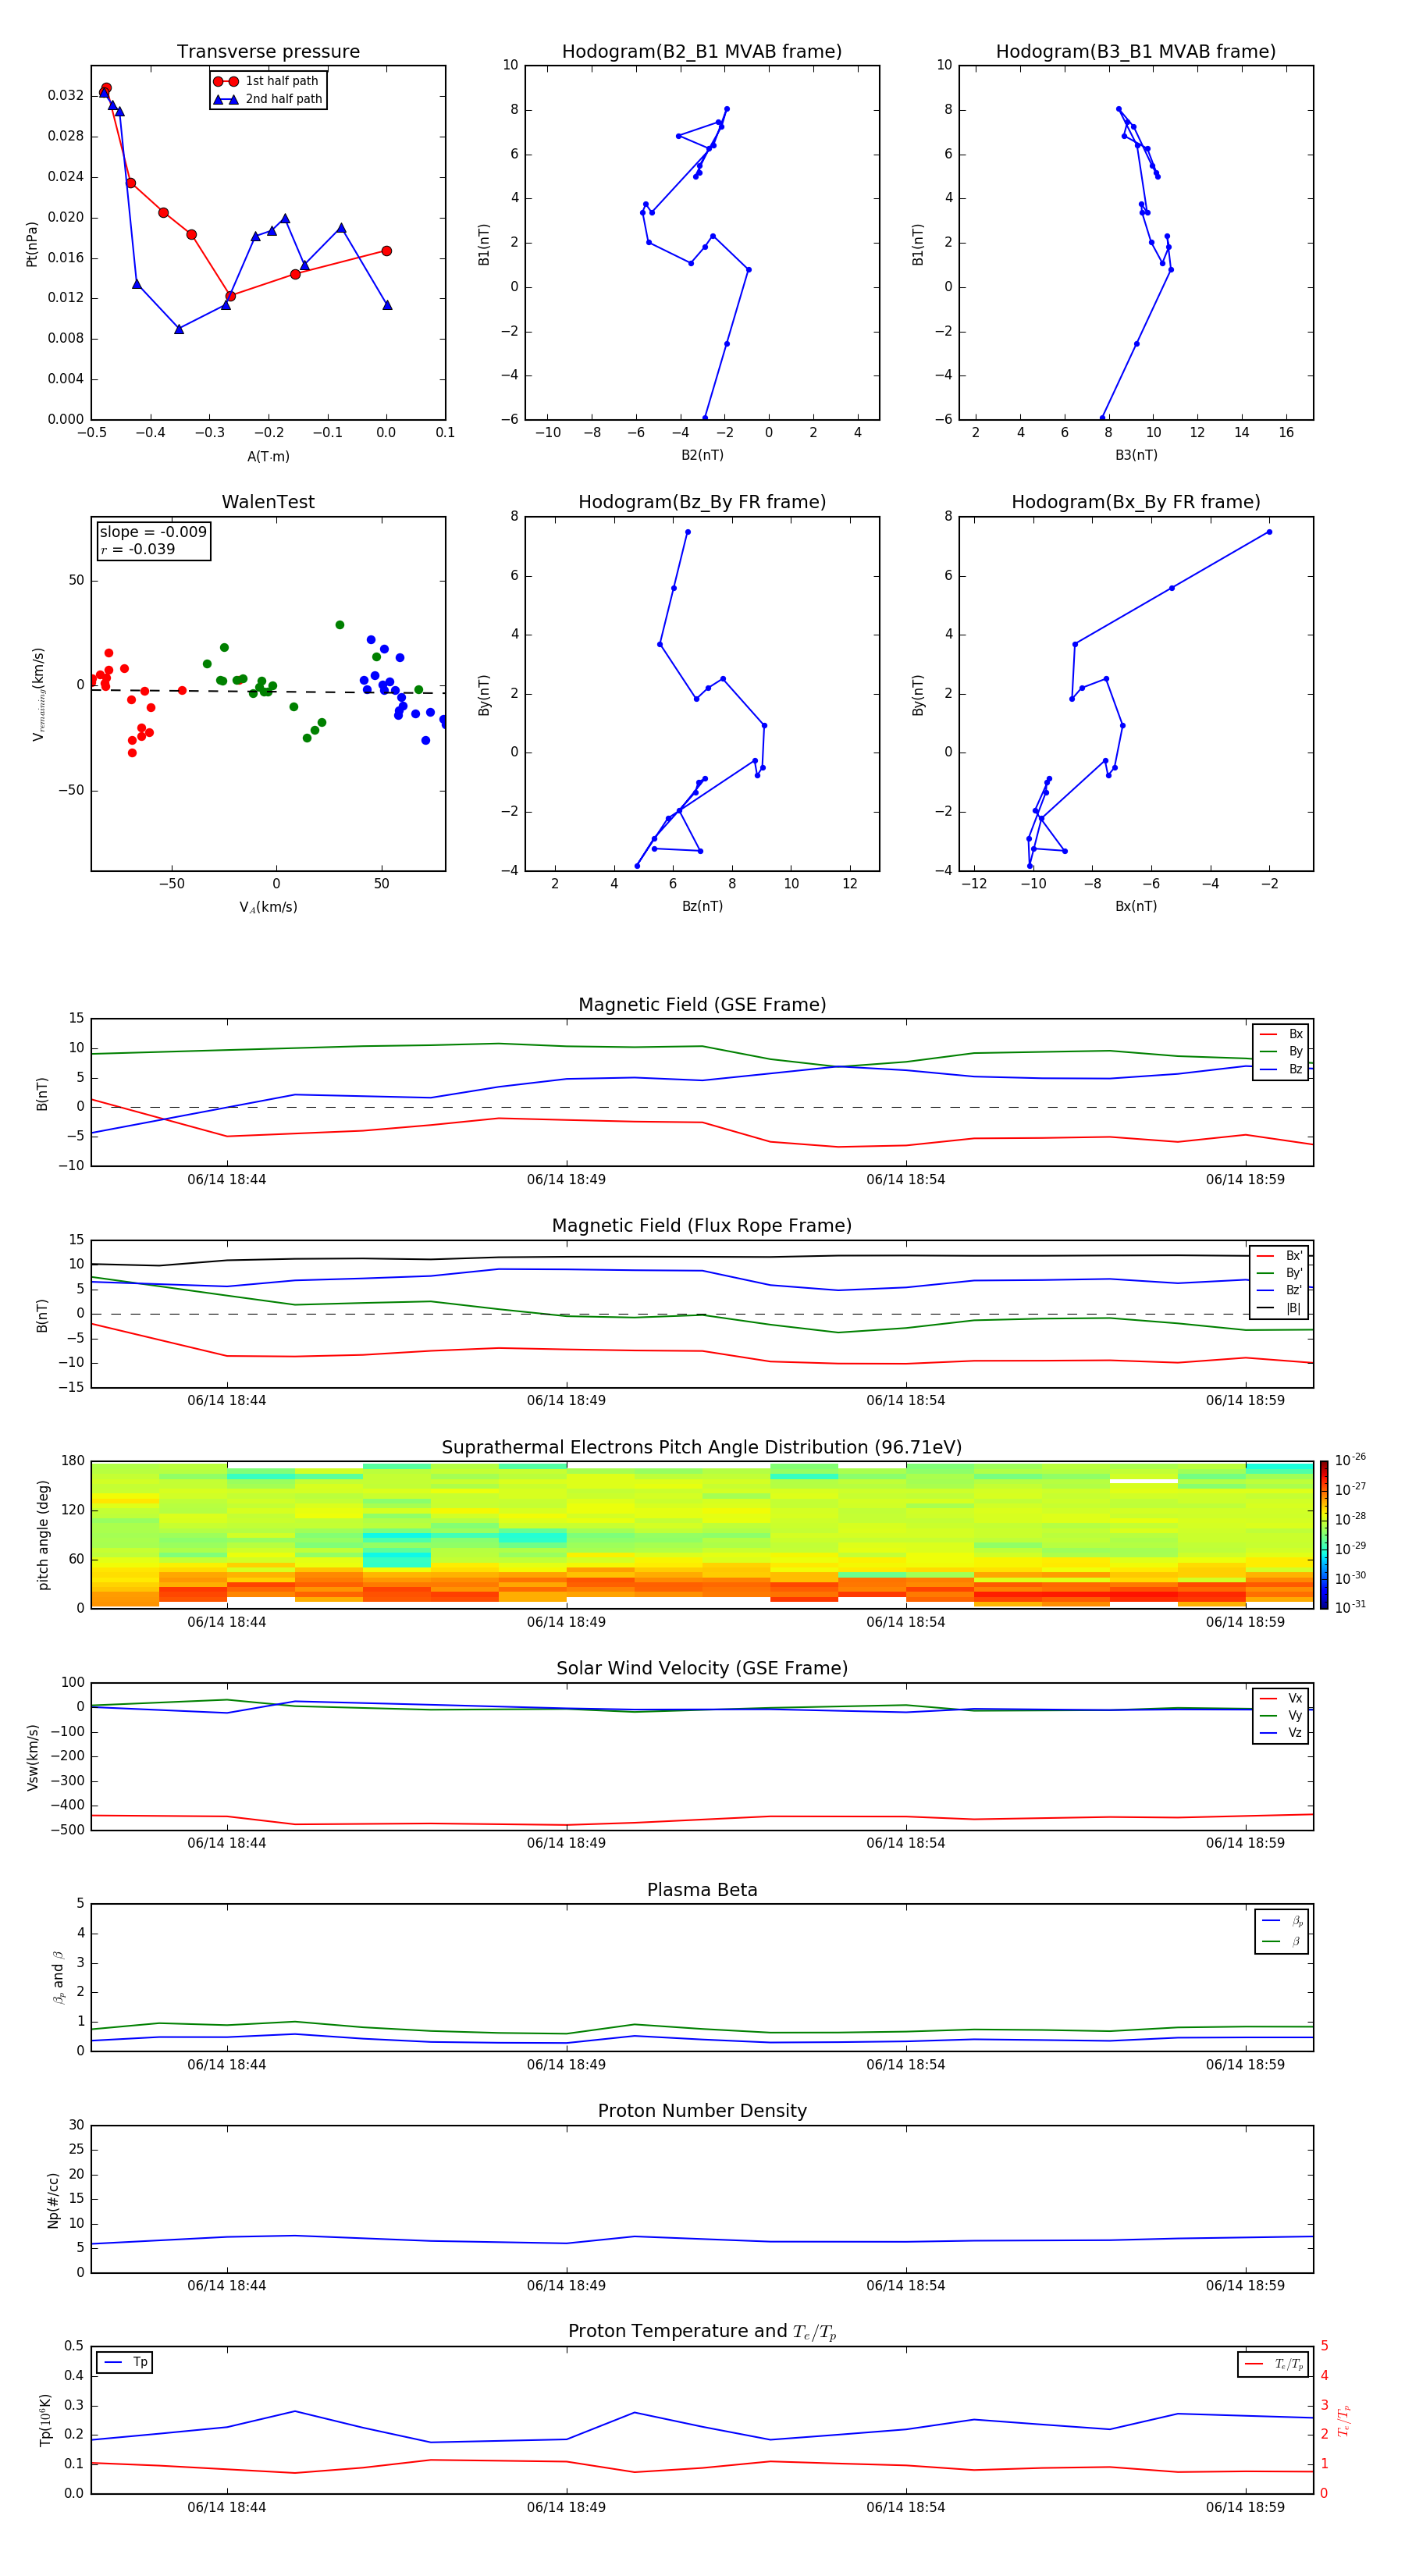
Task: Click the beta_p entry in Plasma Beta legend
Action: (x=1282, y=1921)
